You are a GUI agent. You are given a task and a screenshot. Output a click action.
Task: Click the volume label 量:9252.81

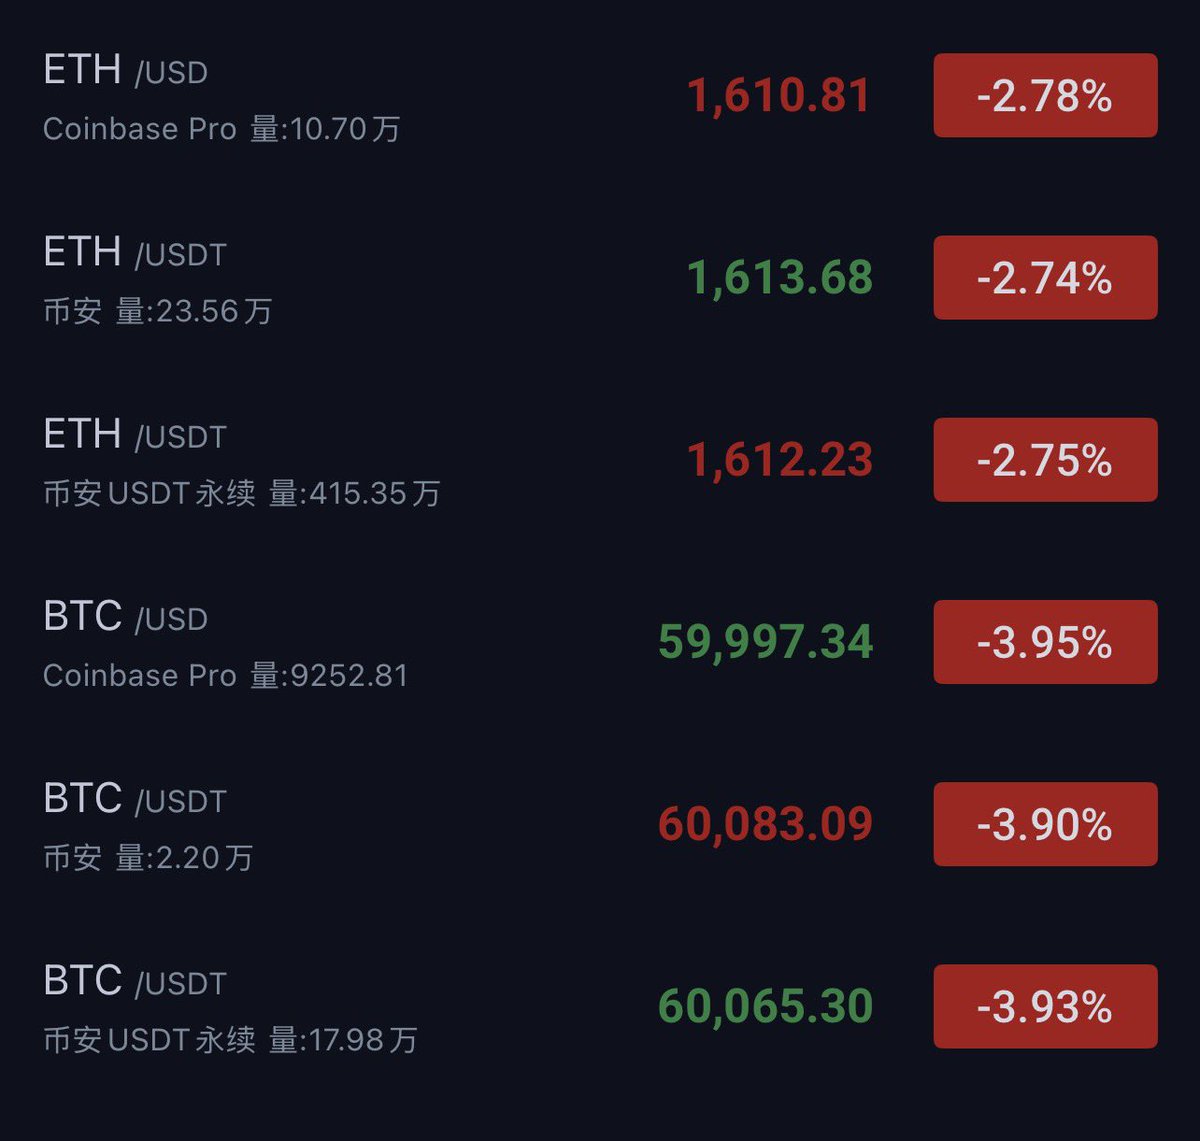pyautogui.click(x=329, y=675)
